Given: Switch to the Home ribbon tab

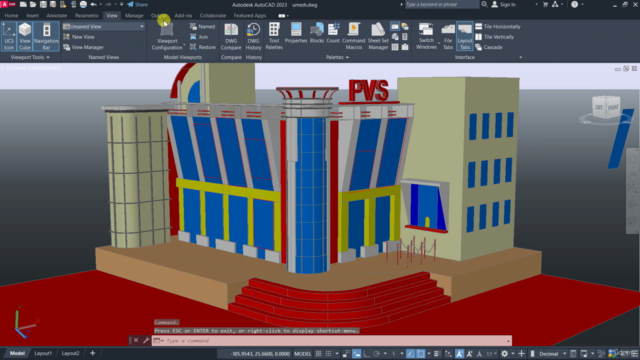Looking at the screenshot, I should pyautogui.click(x=11, y=16).
